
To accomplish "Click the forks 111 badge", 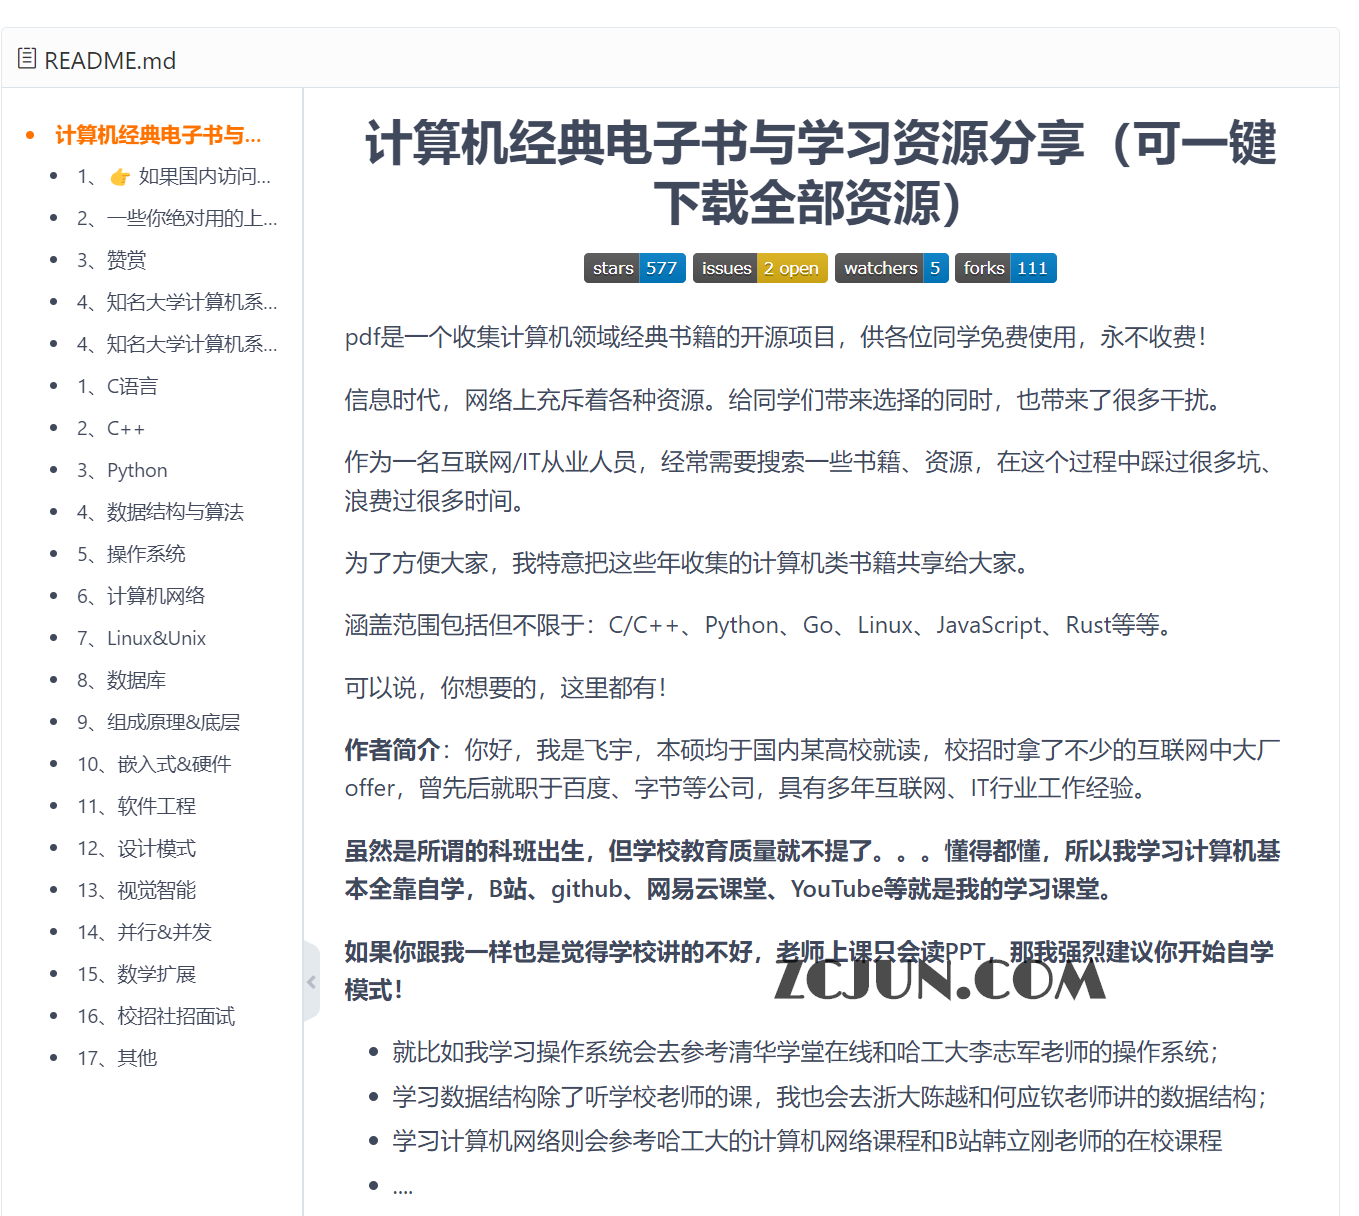I will (1005, 268).
